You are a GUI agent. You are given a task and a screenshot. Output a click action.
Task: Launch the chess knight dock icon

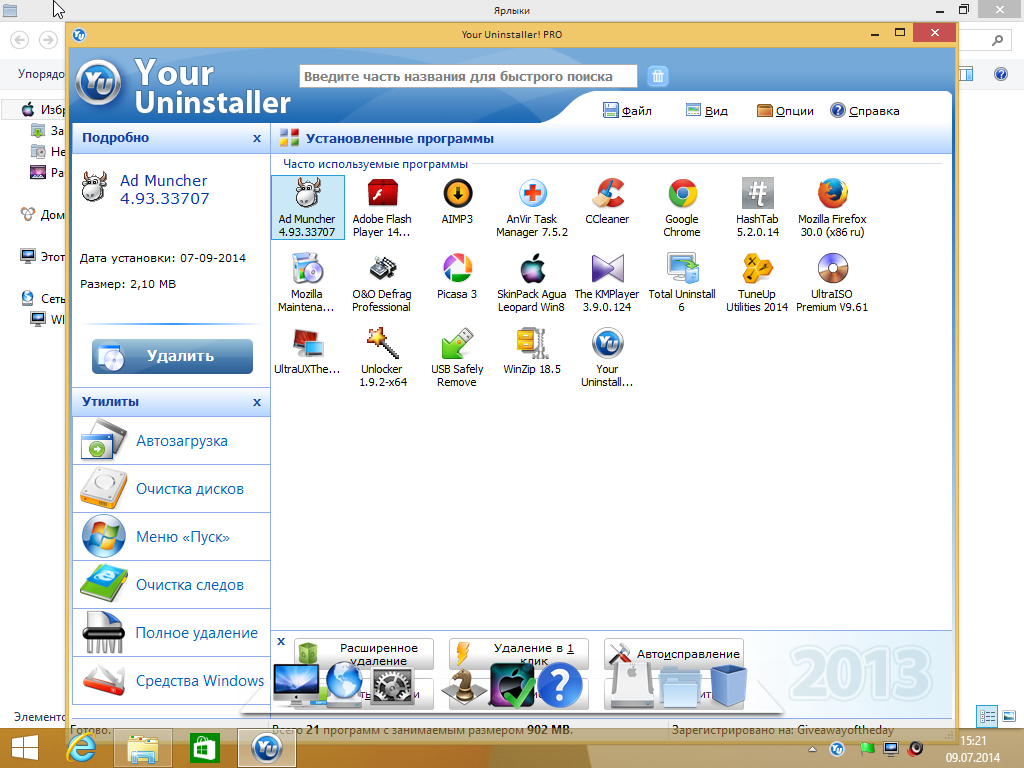(x=465, y=686)
